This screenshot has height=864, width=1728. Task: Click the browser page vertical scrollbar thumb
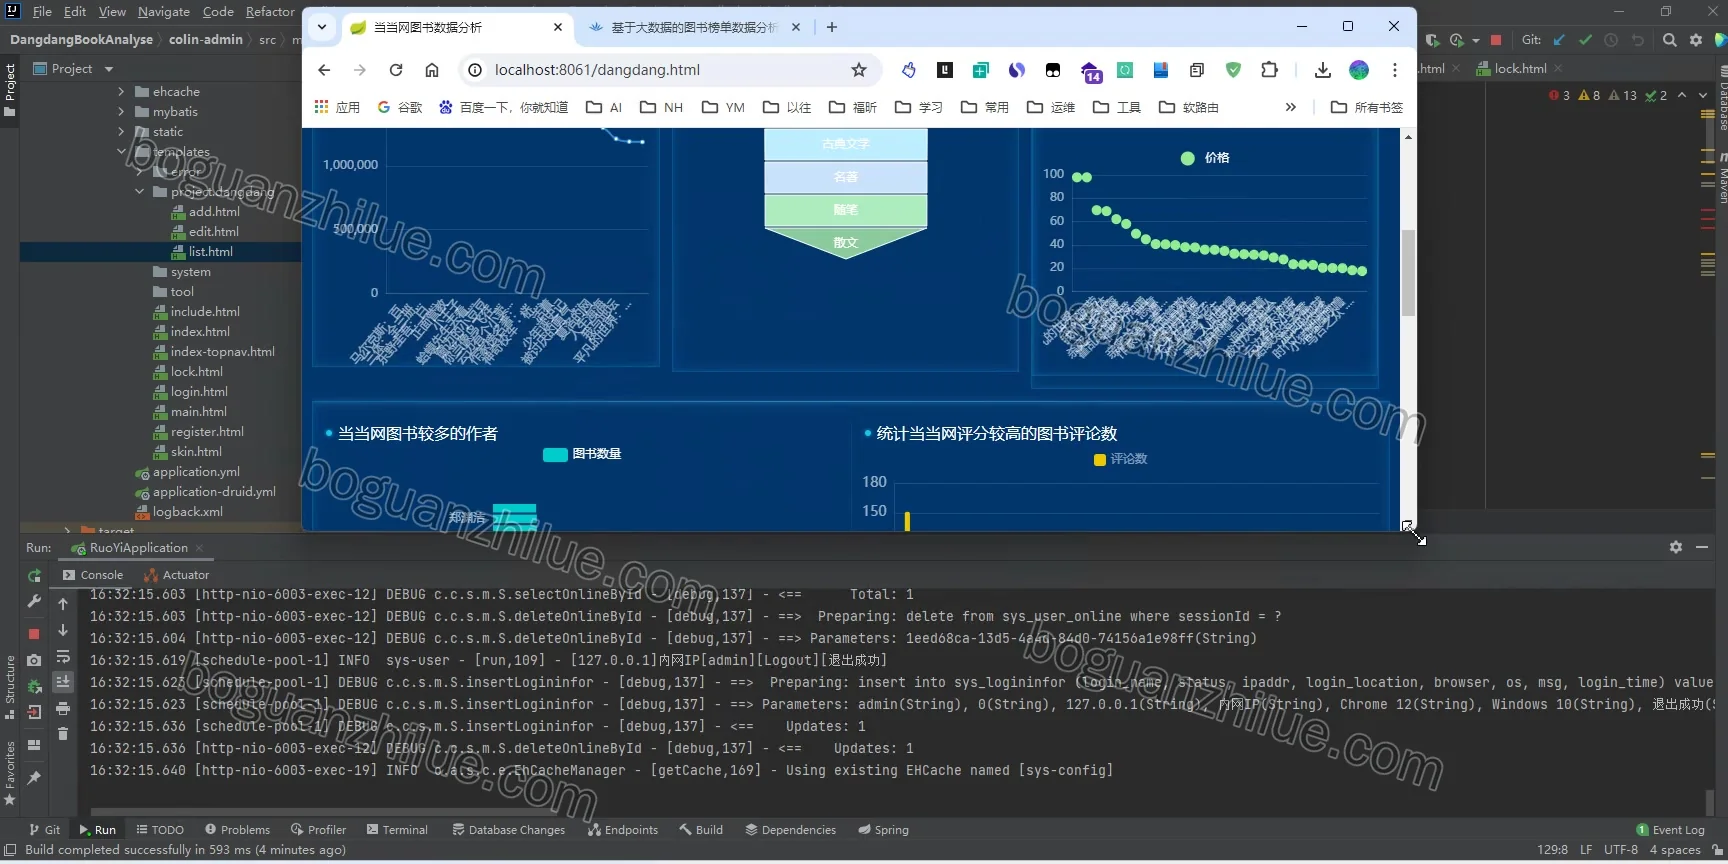[1408, 273]
